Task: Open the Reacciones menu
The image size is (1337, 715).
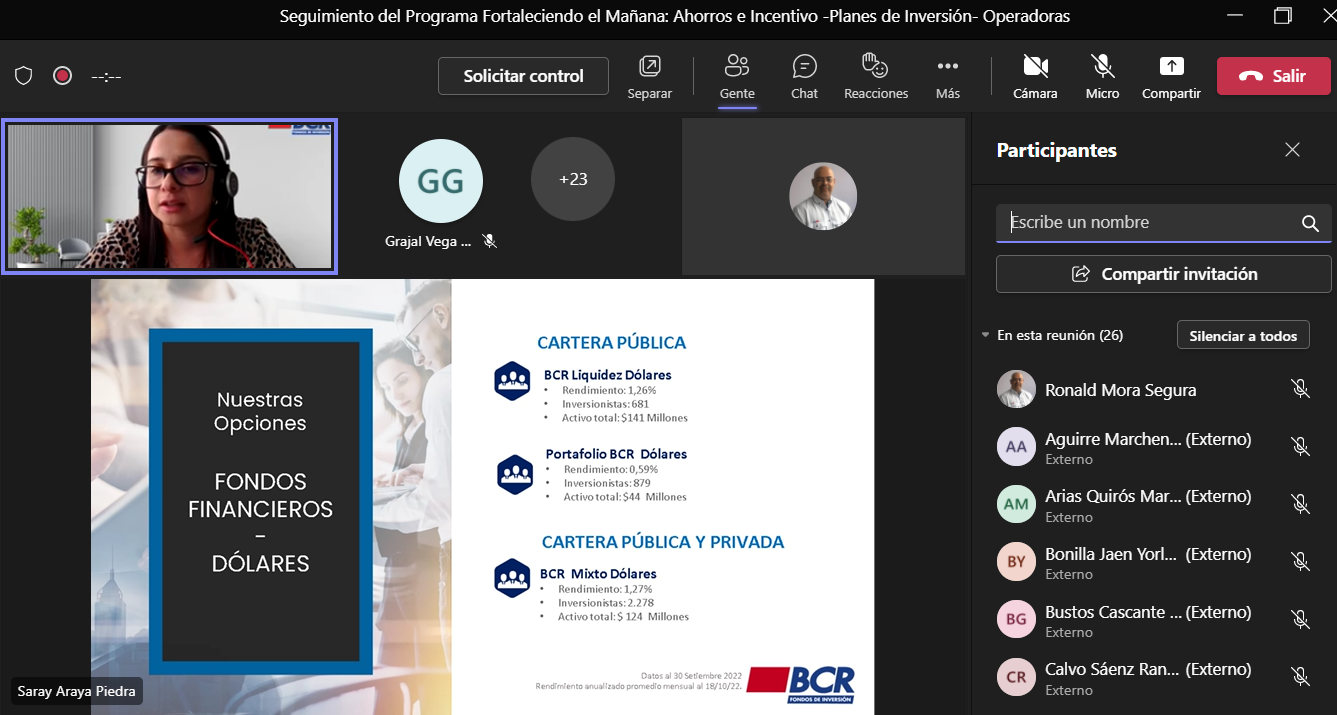Action: pos(876,76)
